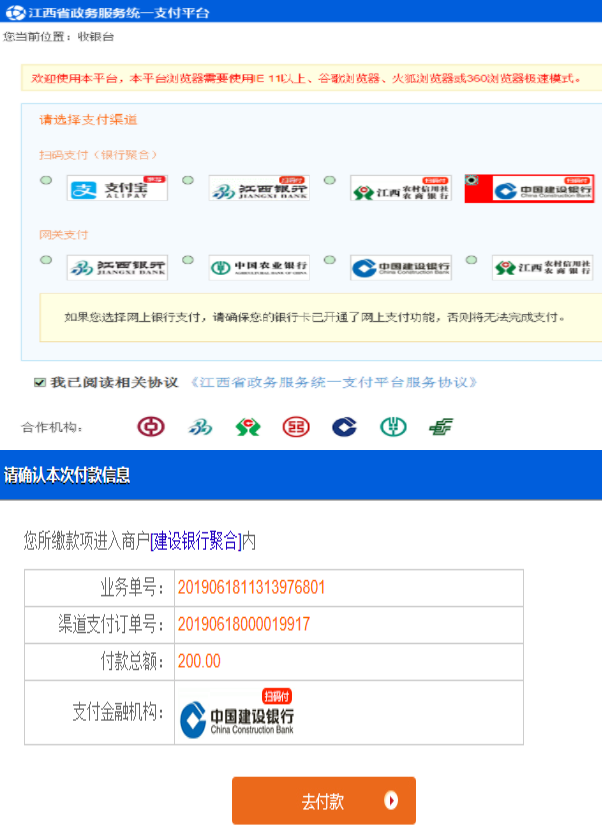Click the 业务单号 label cell
This screenshot has width=602, height=837.
100,588
